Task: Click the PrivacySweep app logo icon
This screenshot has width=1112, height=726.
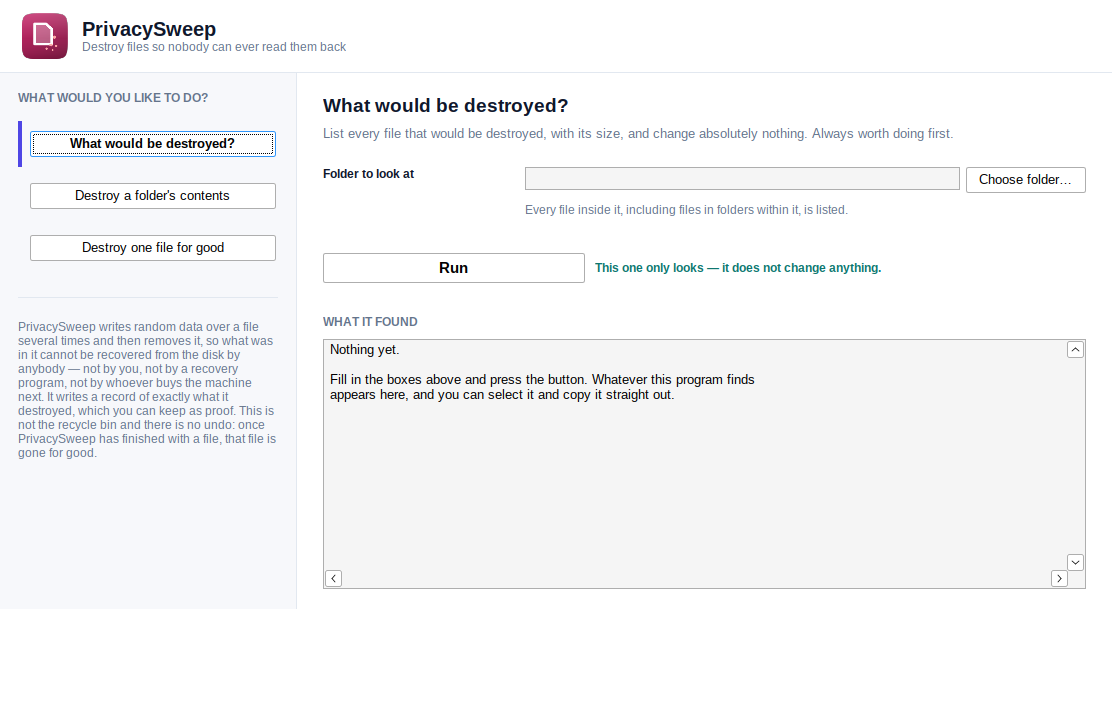Action: click(x=45, y=36)
